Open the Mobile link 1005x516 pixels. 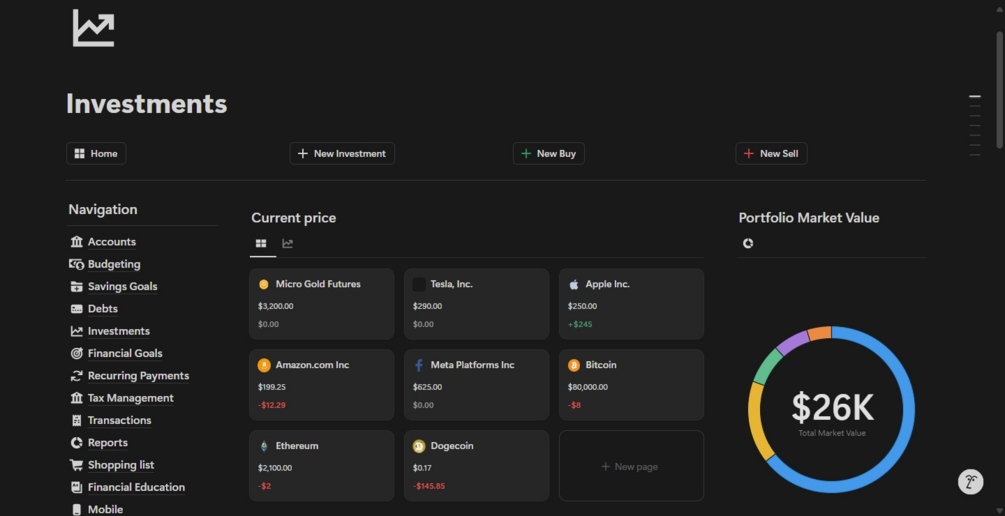pos(105,510)
